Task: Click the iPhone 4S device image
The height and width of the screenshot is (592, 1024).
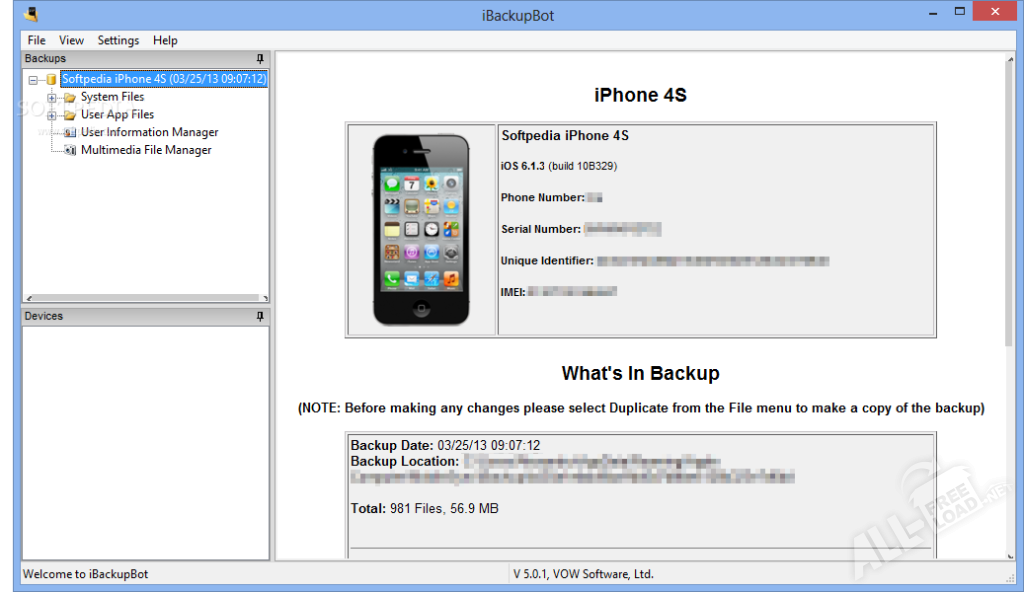Action: point(421,230)
